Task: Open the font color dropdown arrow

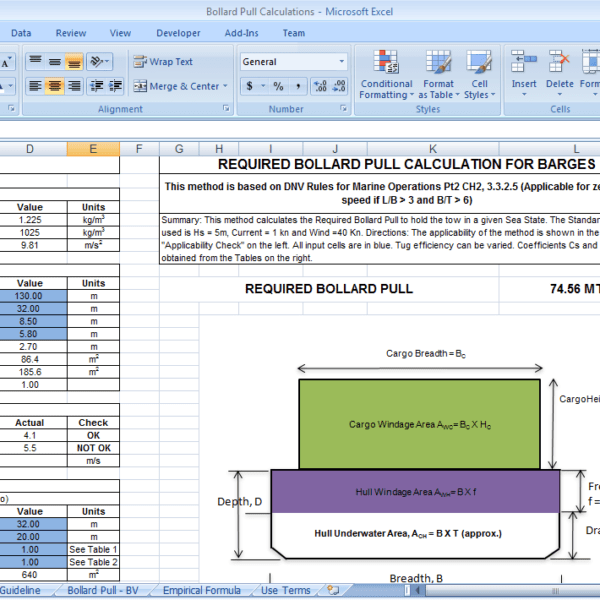Action: tap(11, 86)
